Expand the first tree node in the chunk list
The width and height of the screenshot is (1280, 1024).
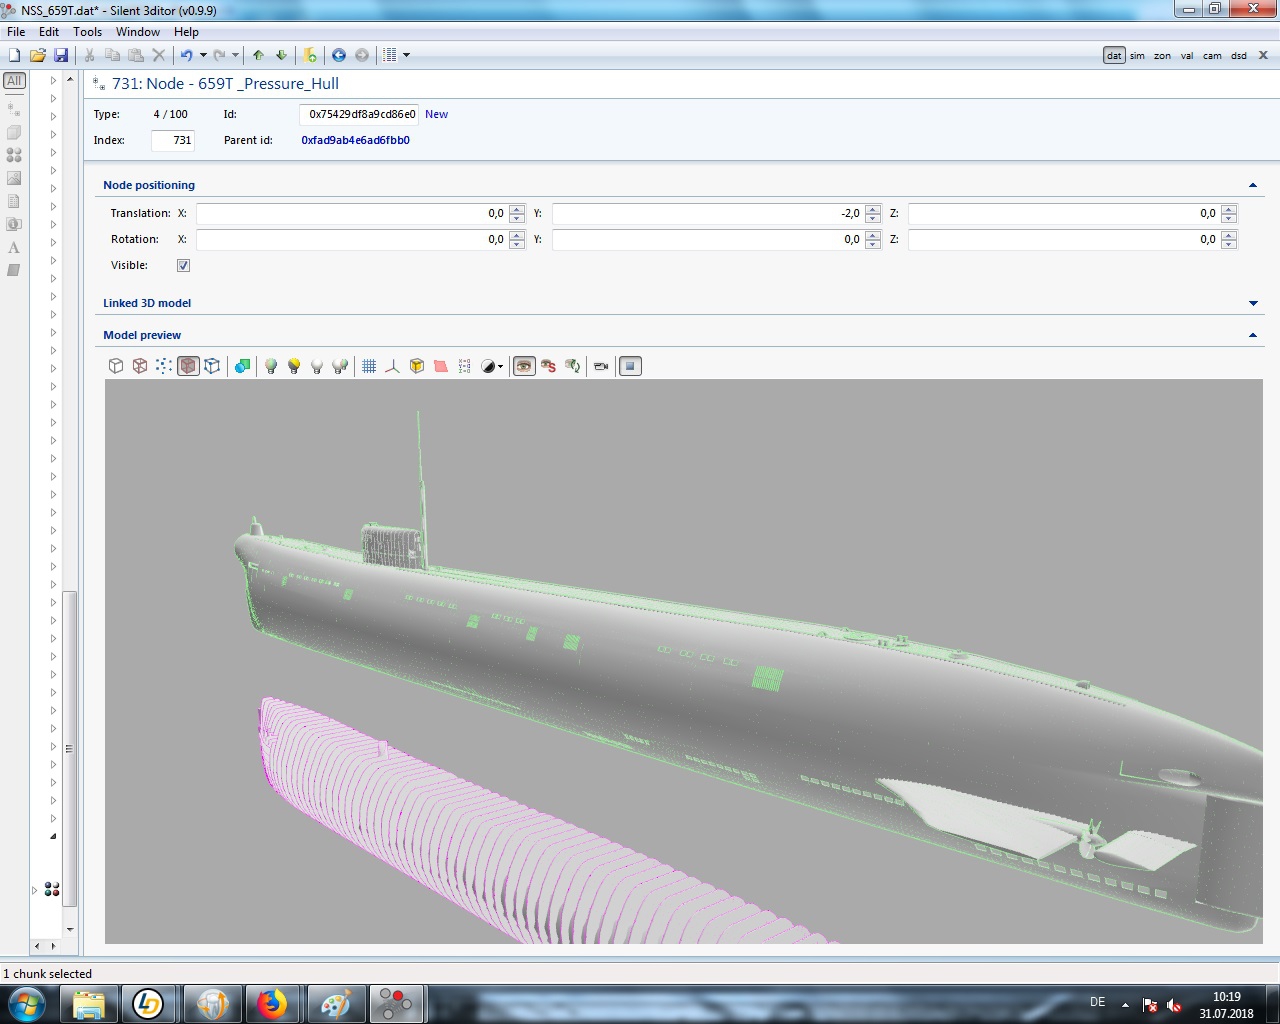click(53, 81)
